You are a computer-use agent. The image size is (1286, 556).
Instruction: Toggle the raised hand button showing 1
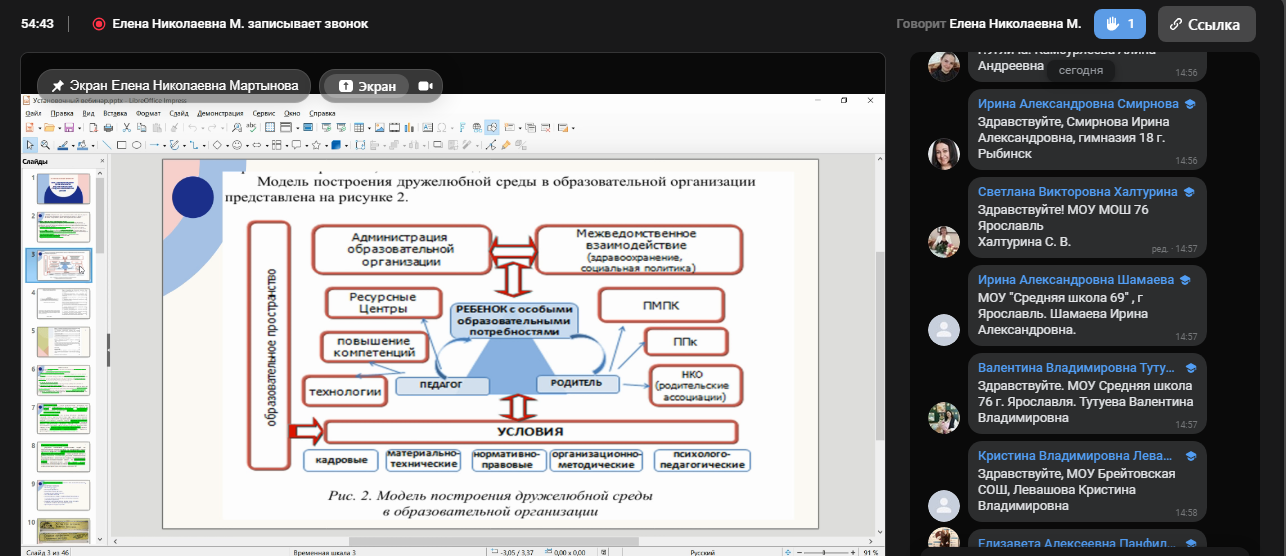coord(1120,24)
